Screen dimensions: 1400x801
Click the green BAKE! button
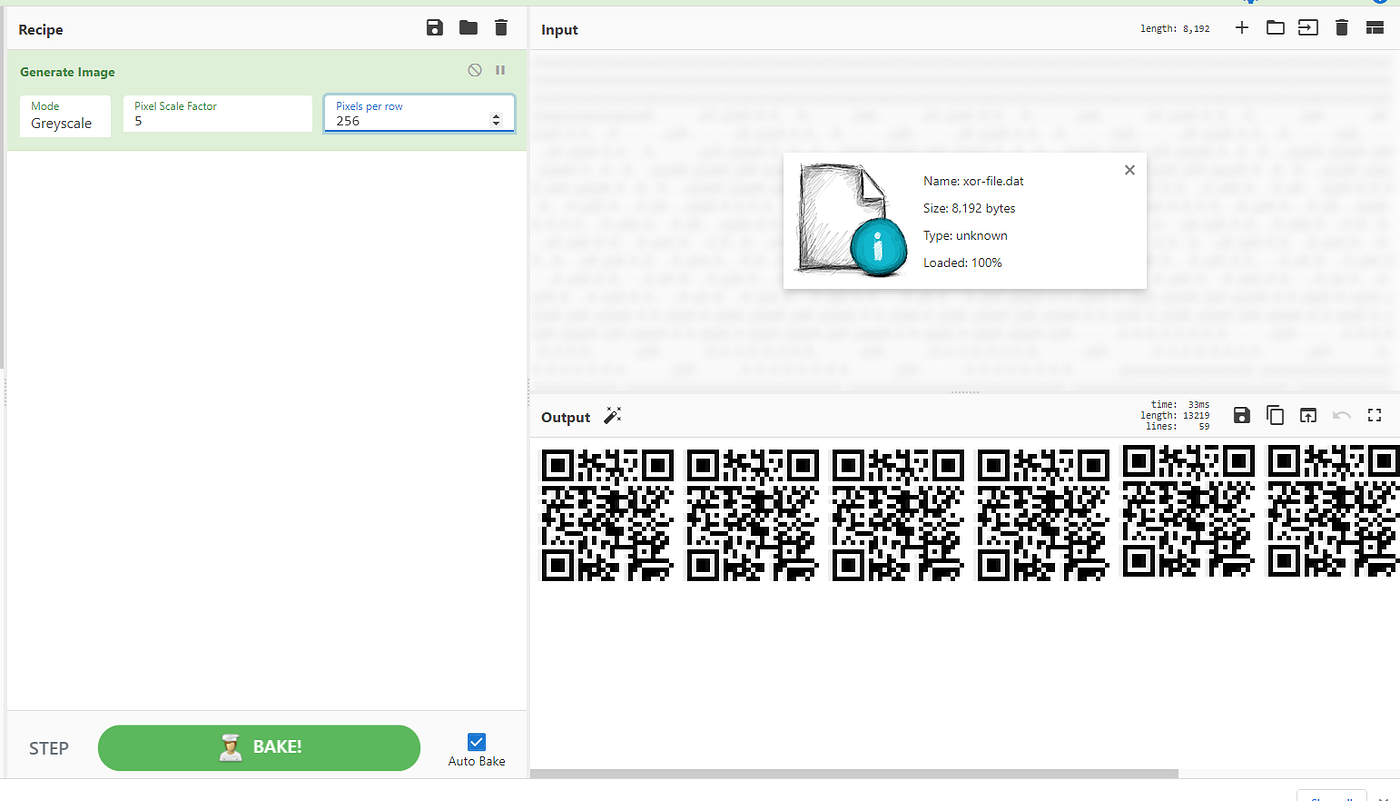(x=259, y=748)
